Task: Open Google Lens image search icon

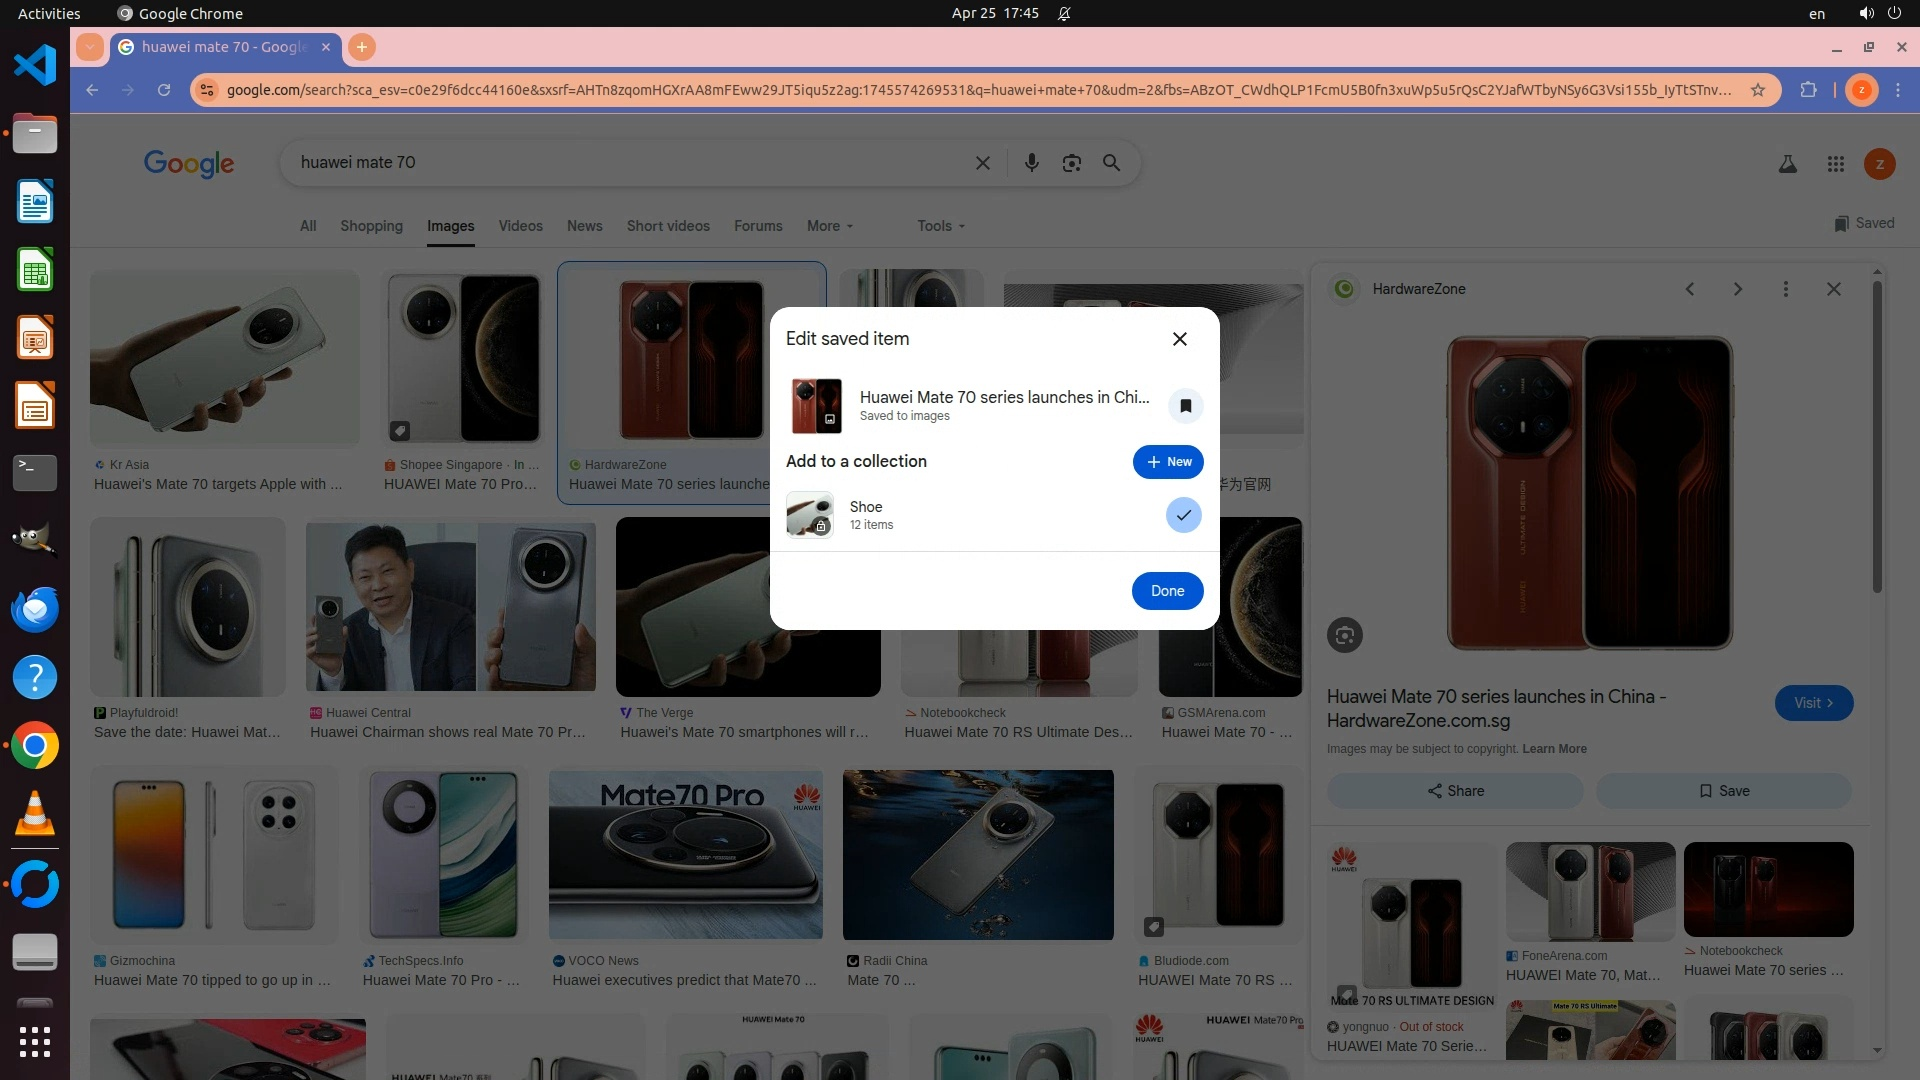Action: click(1071, 163)
